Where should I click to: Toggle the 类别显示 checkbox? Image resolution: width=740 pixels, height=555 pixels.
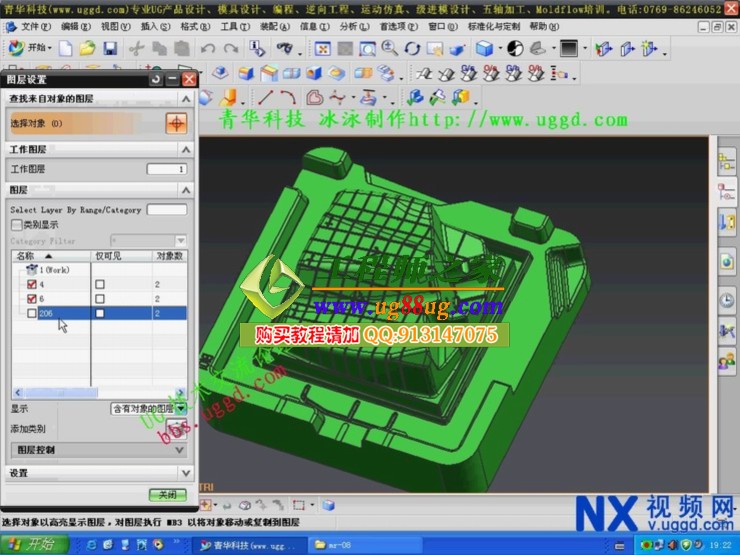pos(16,225)
